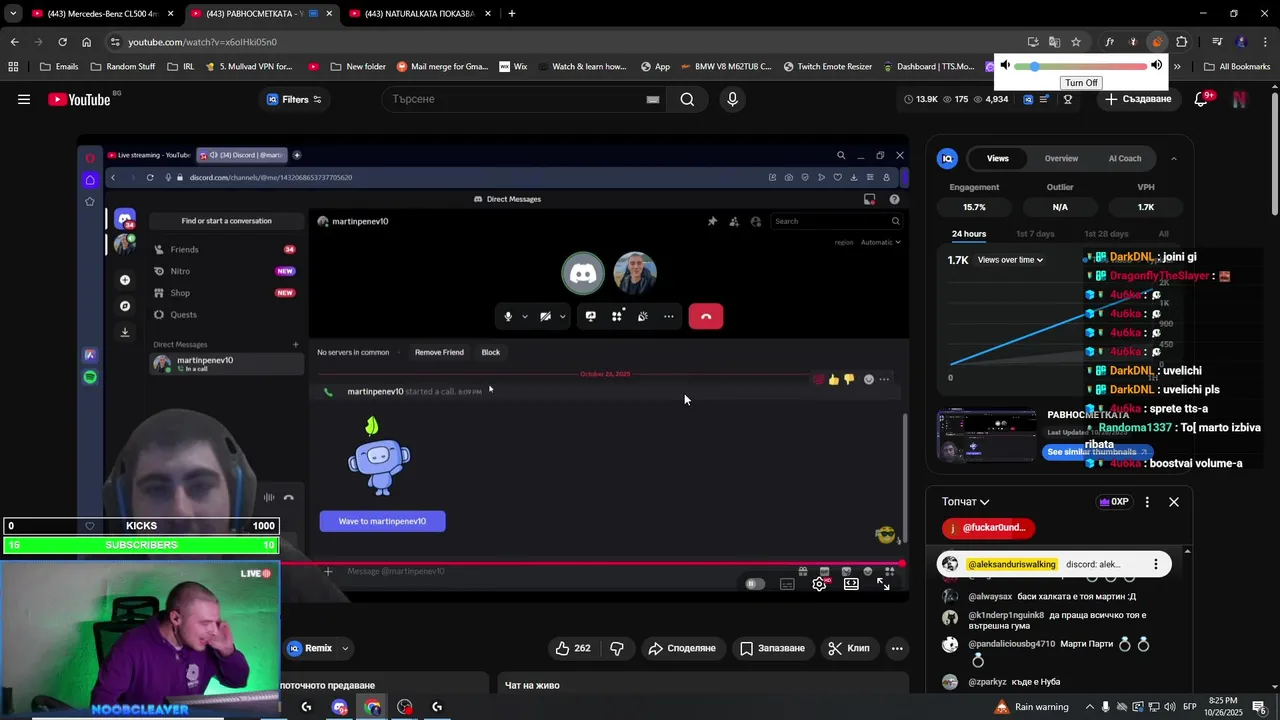Toggle autoplay switch in the player

pyautogui.click(x=755, y=584)
